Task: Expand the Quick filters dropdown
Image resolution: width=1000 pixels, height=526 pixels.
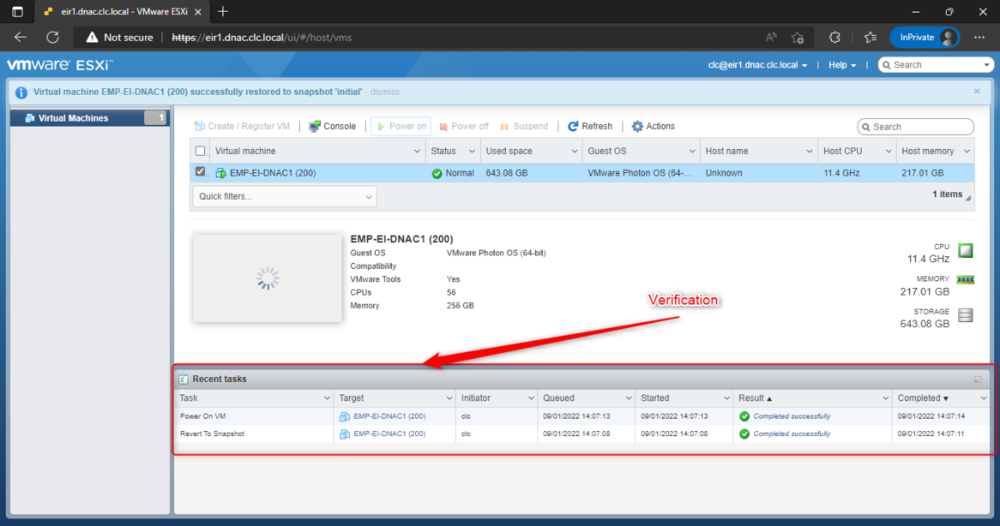Action: click(x=284, y=196)
